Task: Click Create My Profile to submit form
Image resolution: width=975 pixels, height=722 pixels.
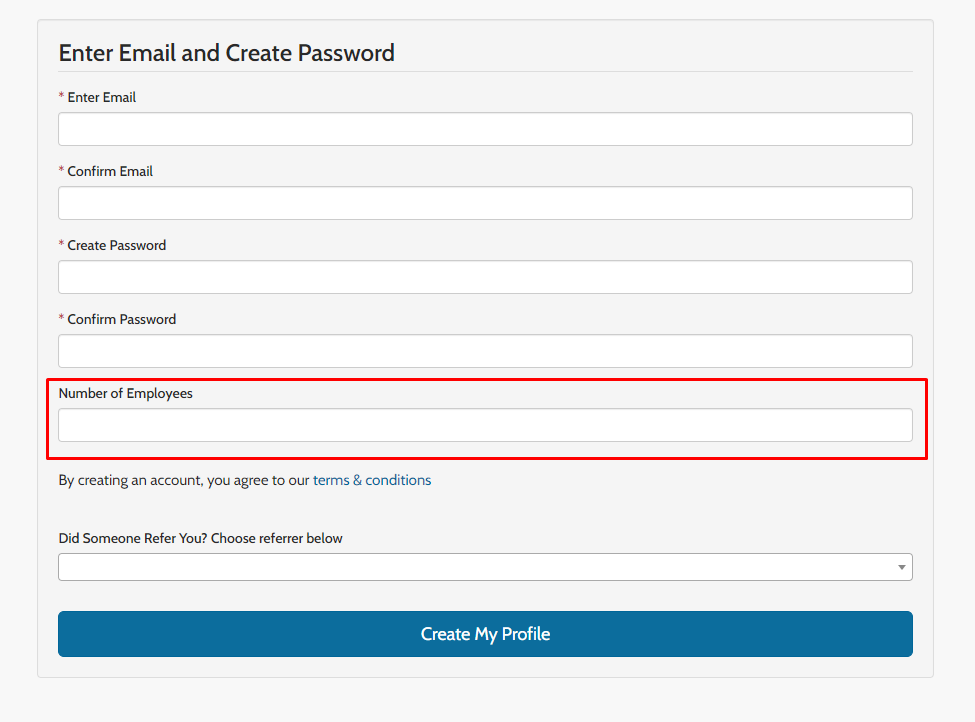Action: click(x=485, y=634)
